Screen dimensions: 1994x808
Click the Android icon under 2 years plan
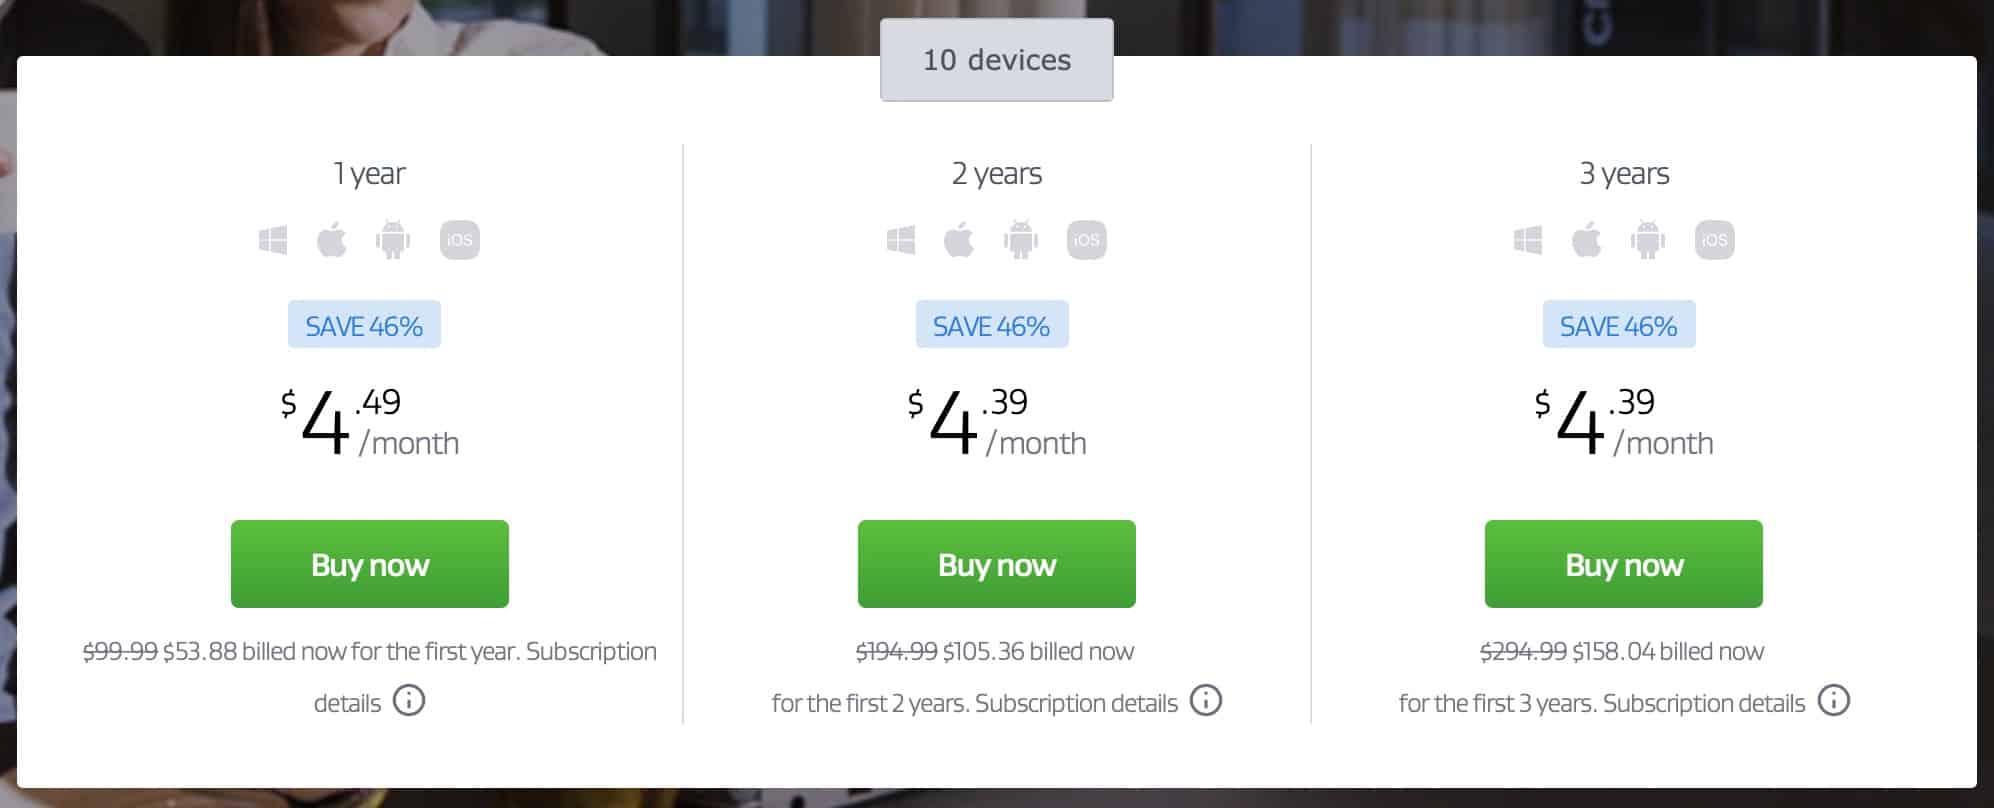(x=1021, y=240)
